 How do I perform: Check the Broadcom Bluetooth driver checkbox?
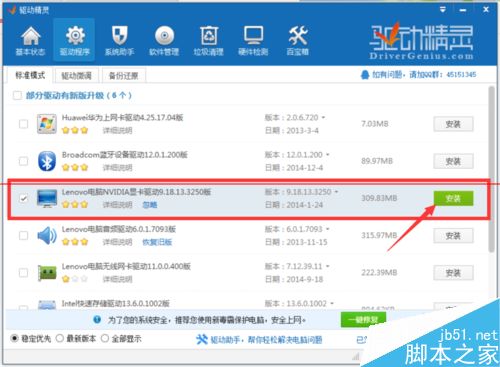[x=23, y=161]
